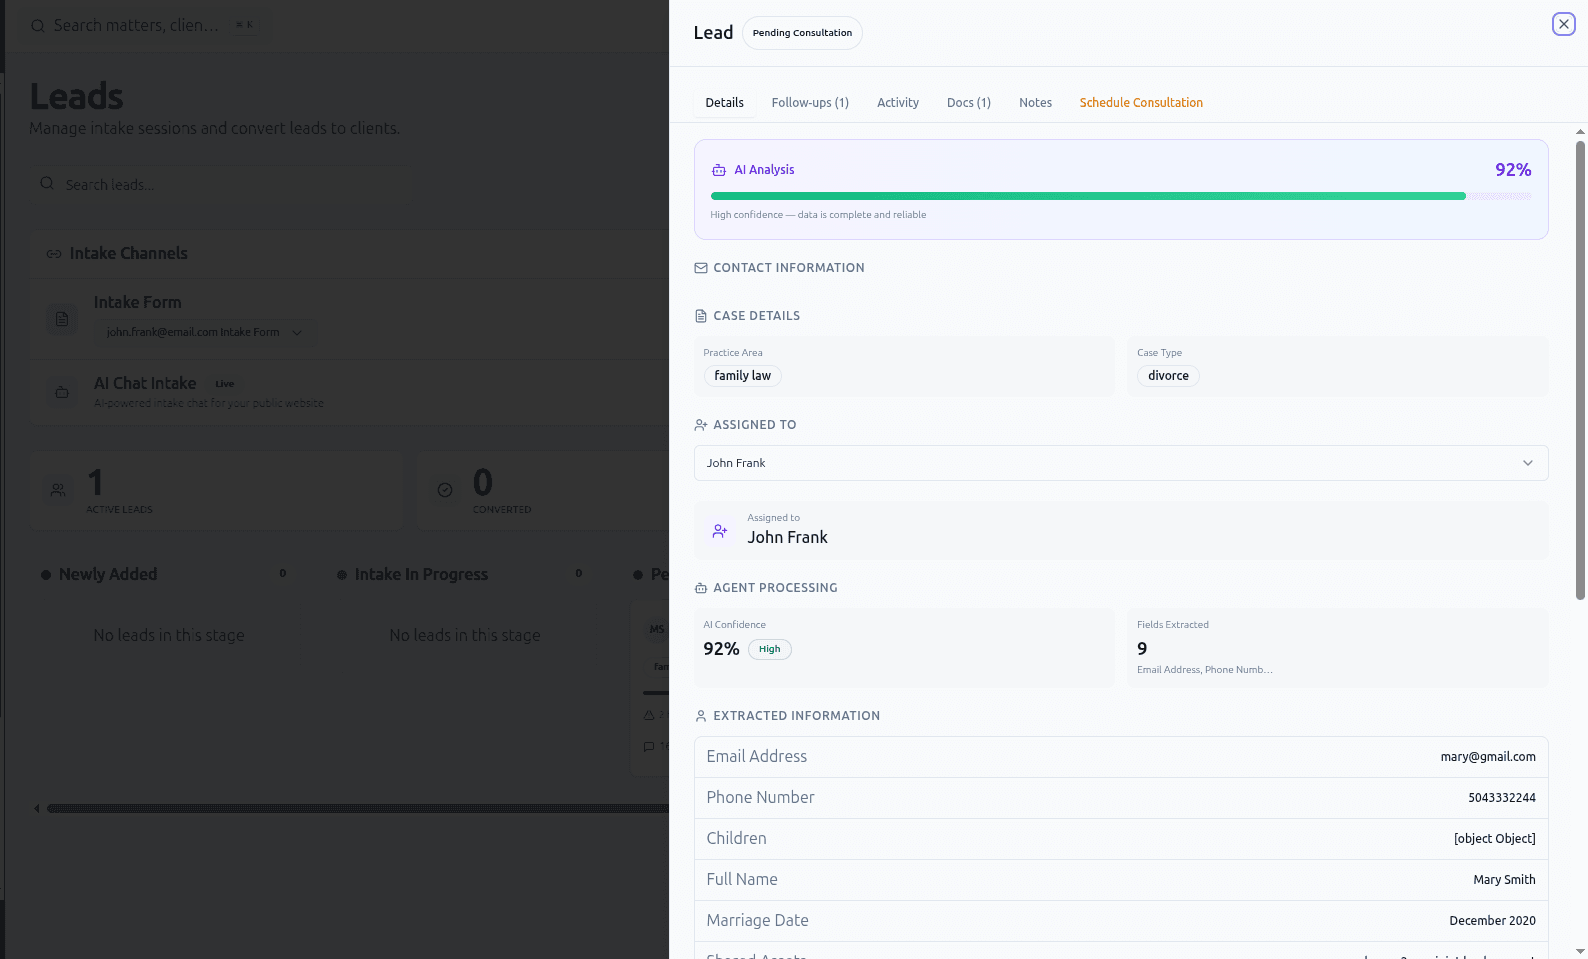The height and width of the screenshot is (959, 1588).
Task: Click the Phone Number value 5043332244
Action: point(1502,798)
